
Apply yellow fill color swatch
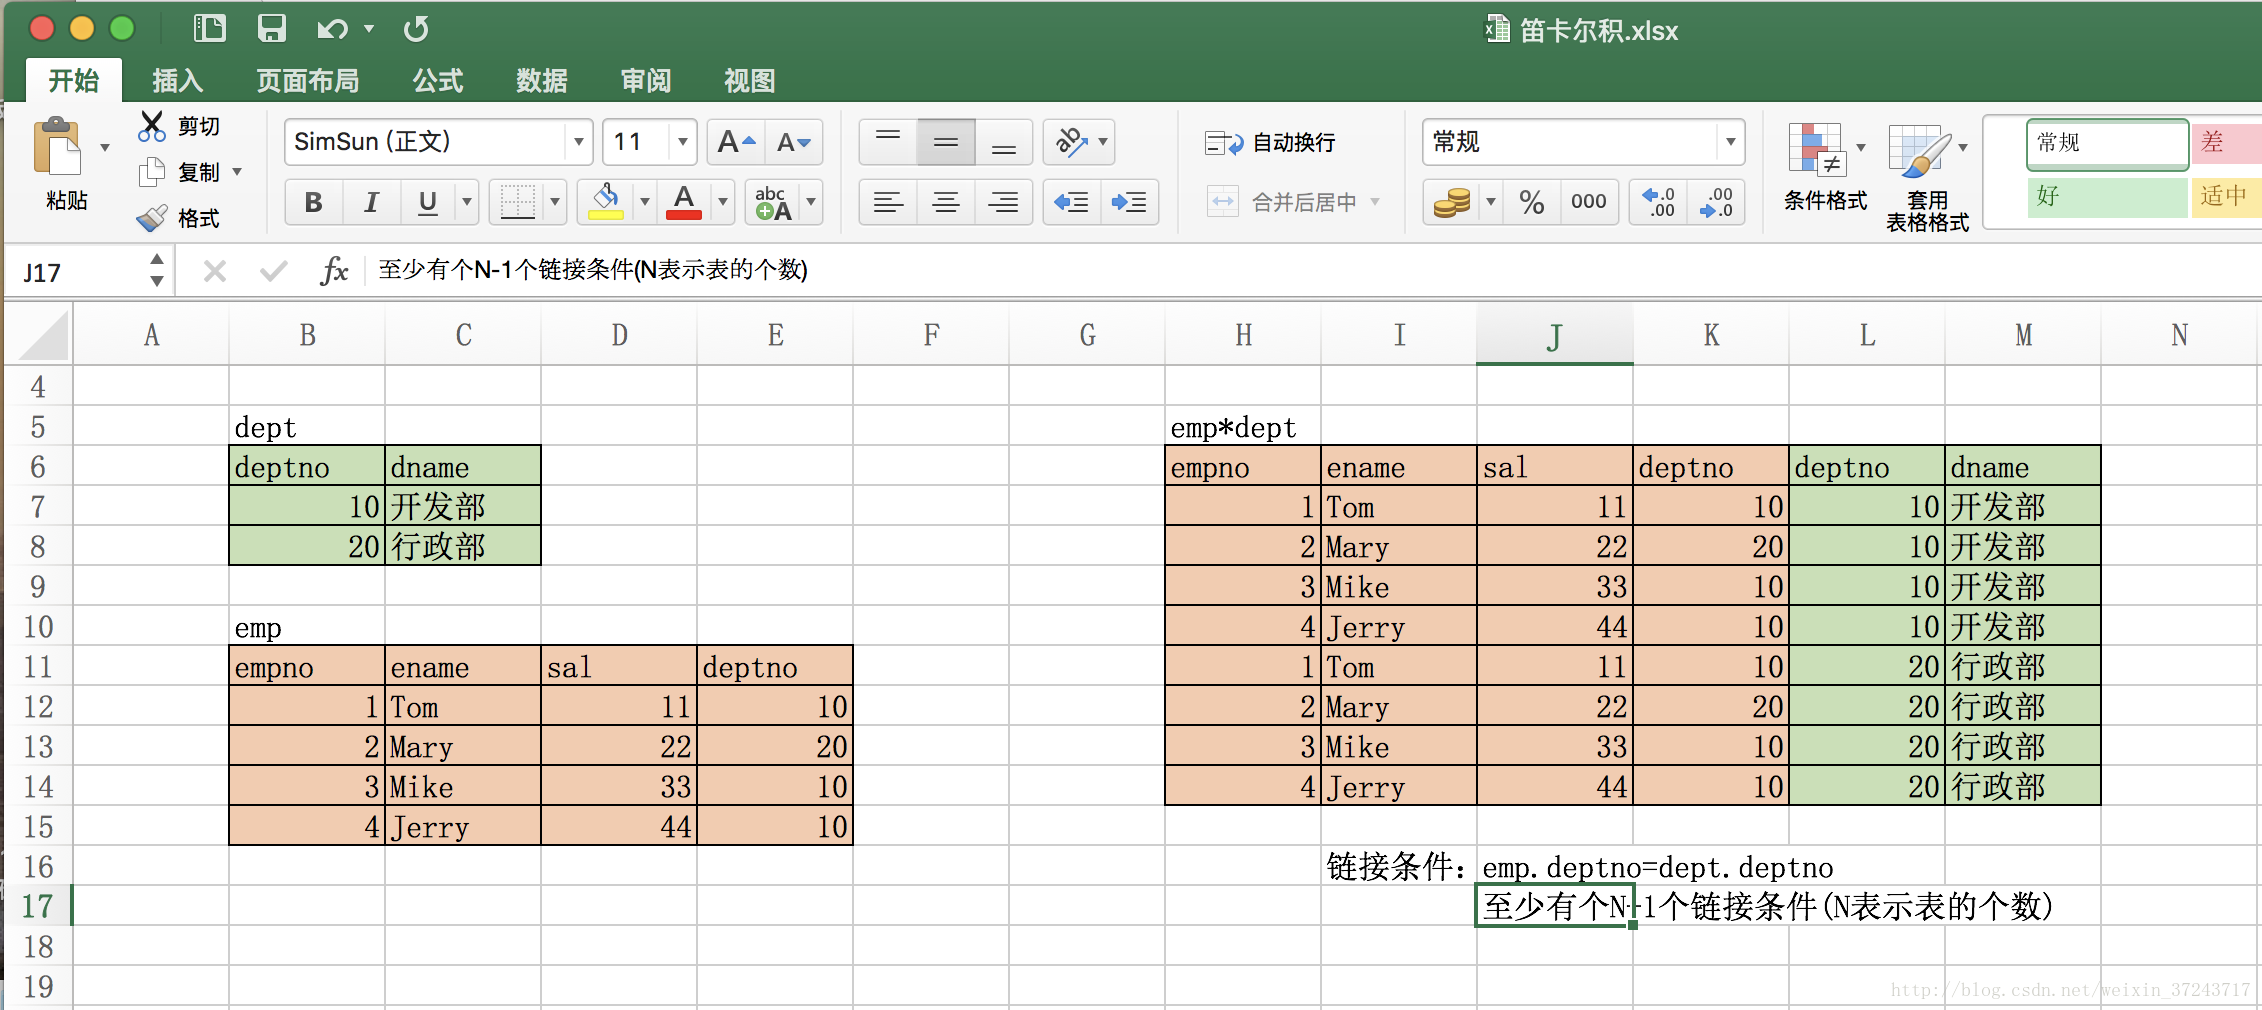(x=606, y=202)
